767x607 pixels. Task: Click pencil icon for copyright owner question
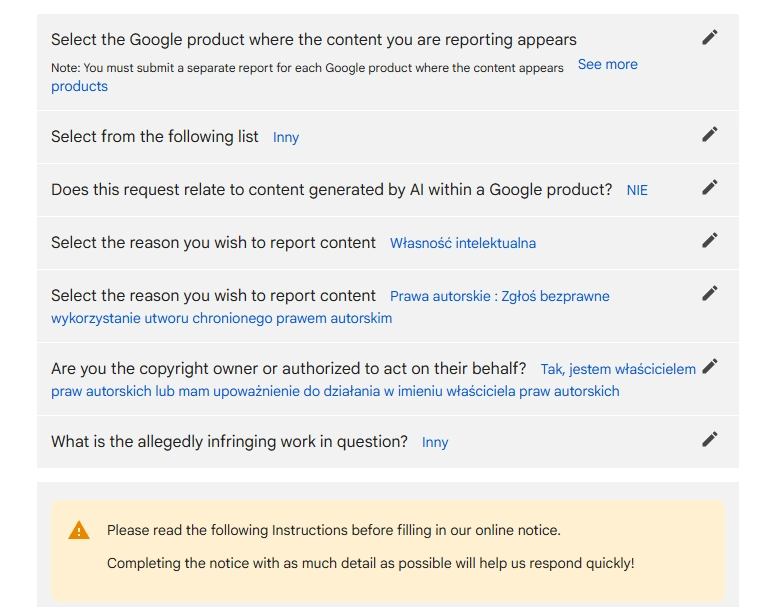pos(710,366)
